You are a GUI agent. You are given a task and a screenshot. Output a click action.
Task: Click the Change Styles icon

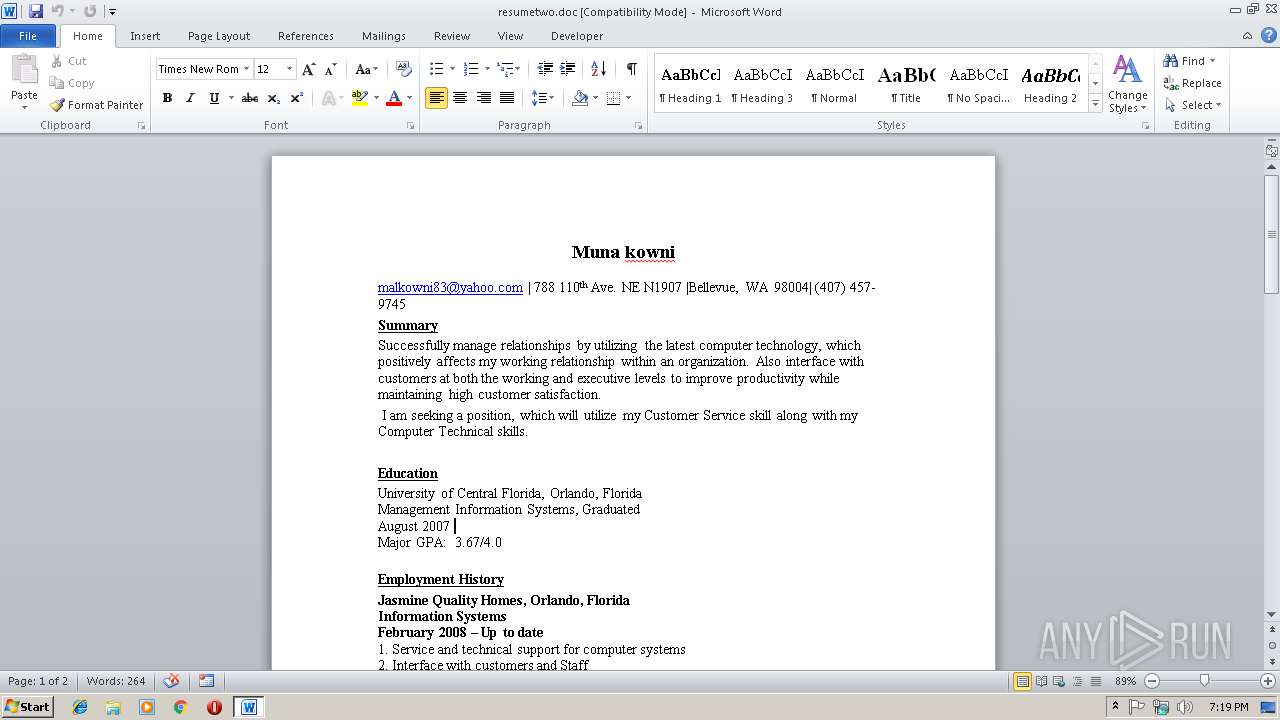1127,85
